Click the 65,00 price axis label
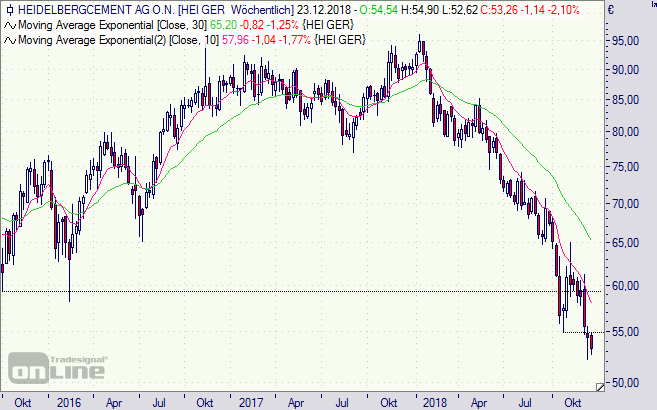This screenshot has height=410, width=657. [625, 243]
